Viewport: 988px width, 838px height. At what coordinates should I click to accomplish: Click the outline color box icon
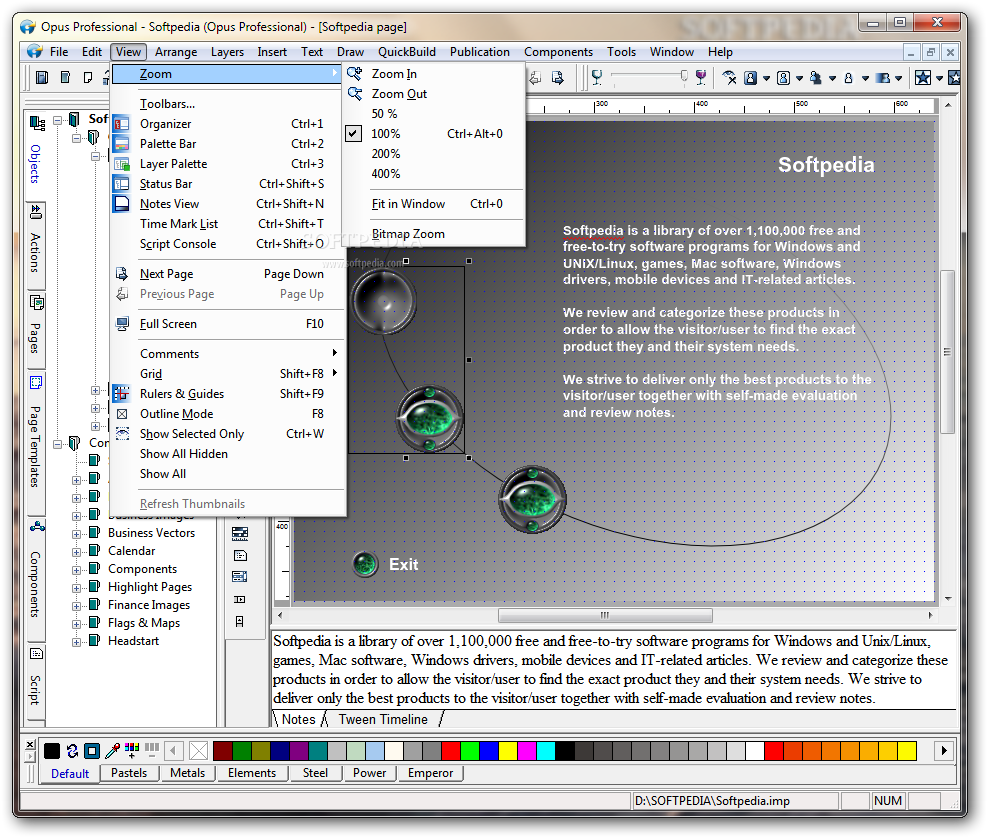pos(92,750)
